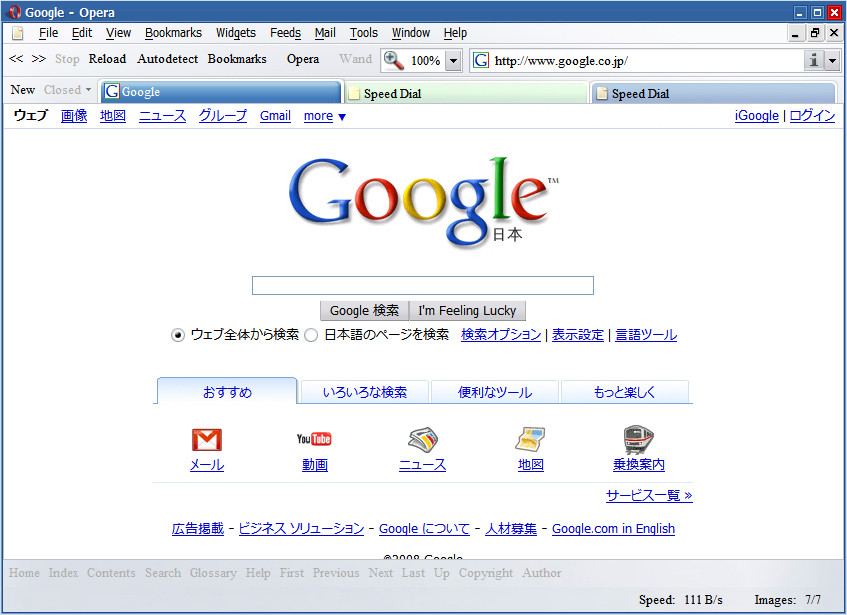Open the View menu
The image size is (847, 615).
[x=118, y=33]
